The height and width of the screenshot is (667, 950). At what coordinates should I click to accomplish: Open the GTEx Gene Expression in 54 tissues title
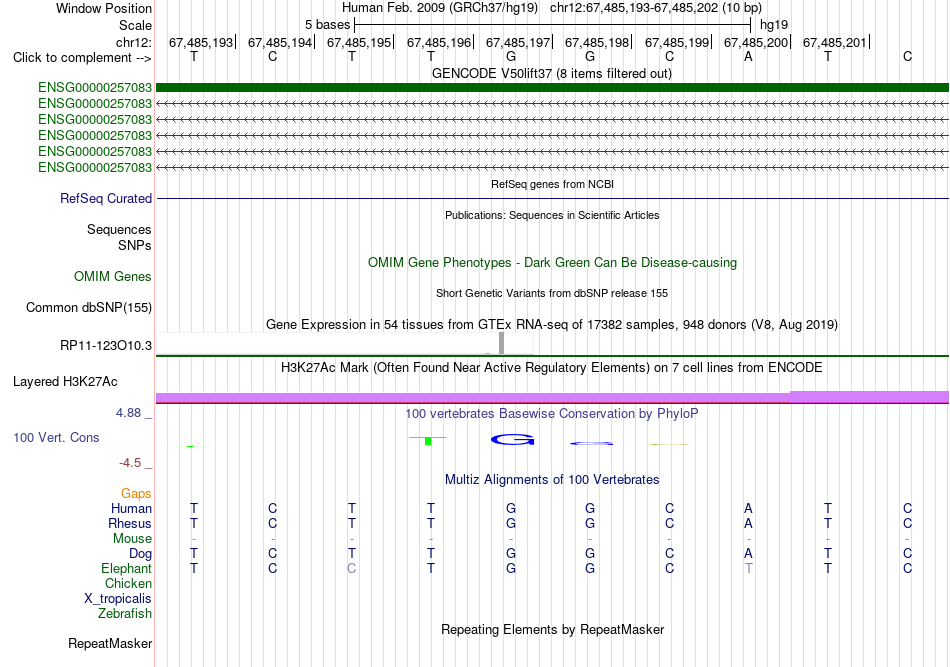(552, 325)
